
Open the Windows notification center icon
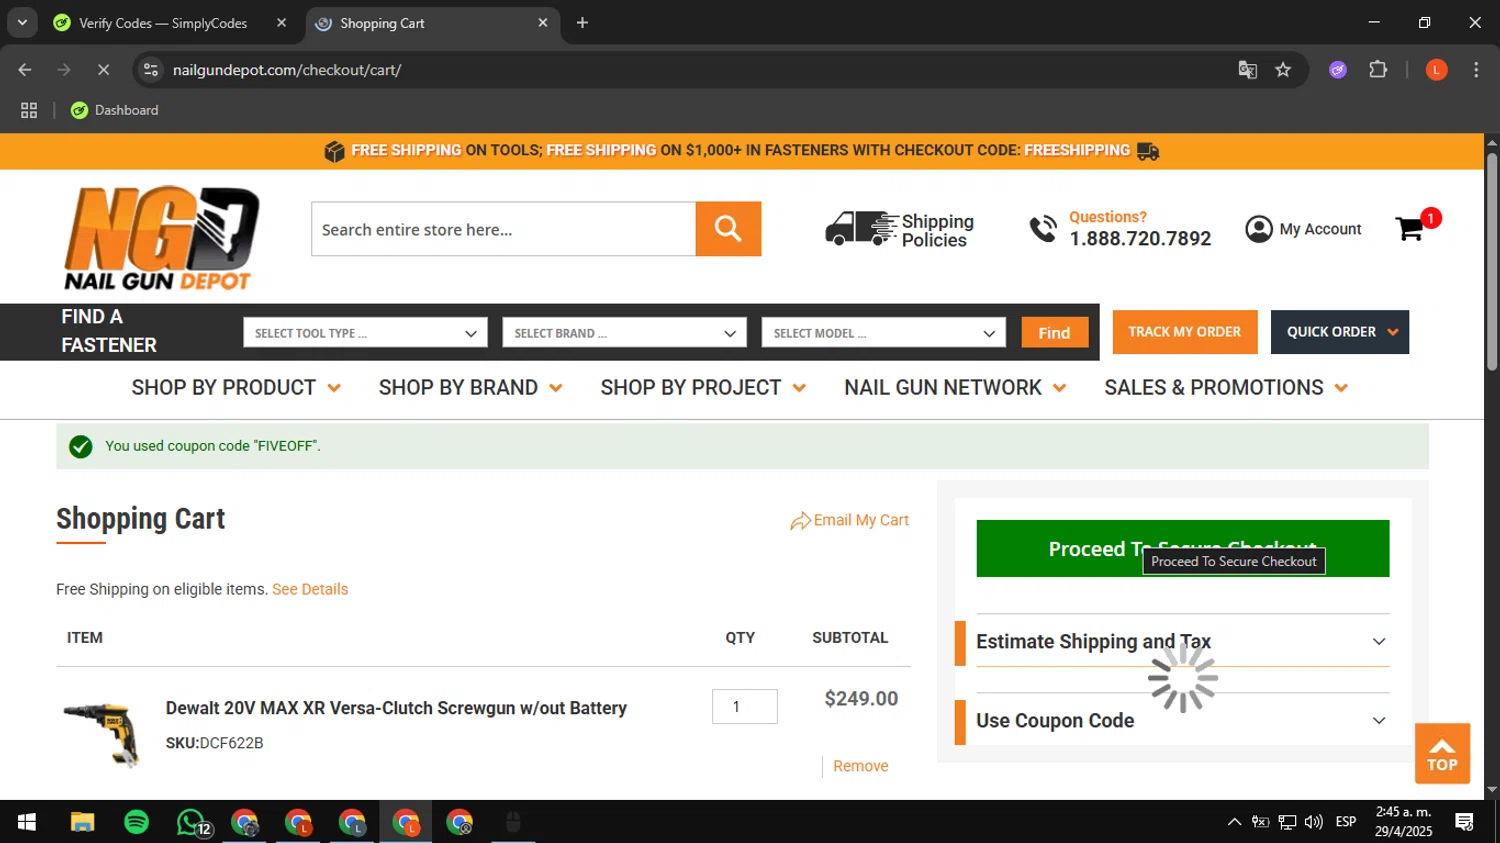1465,822
